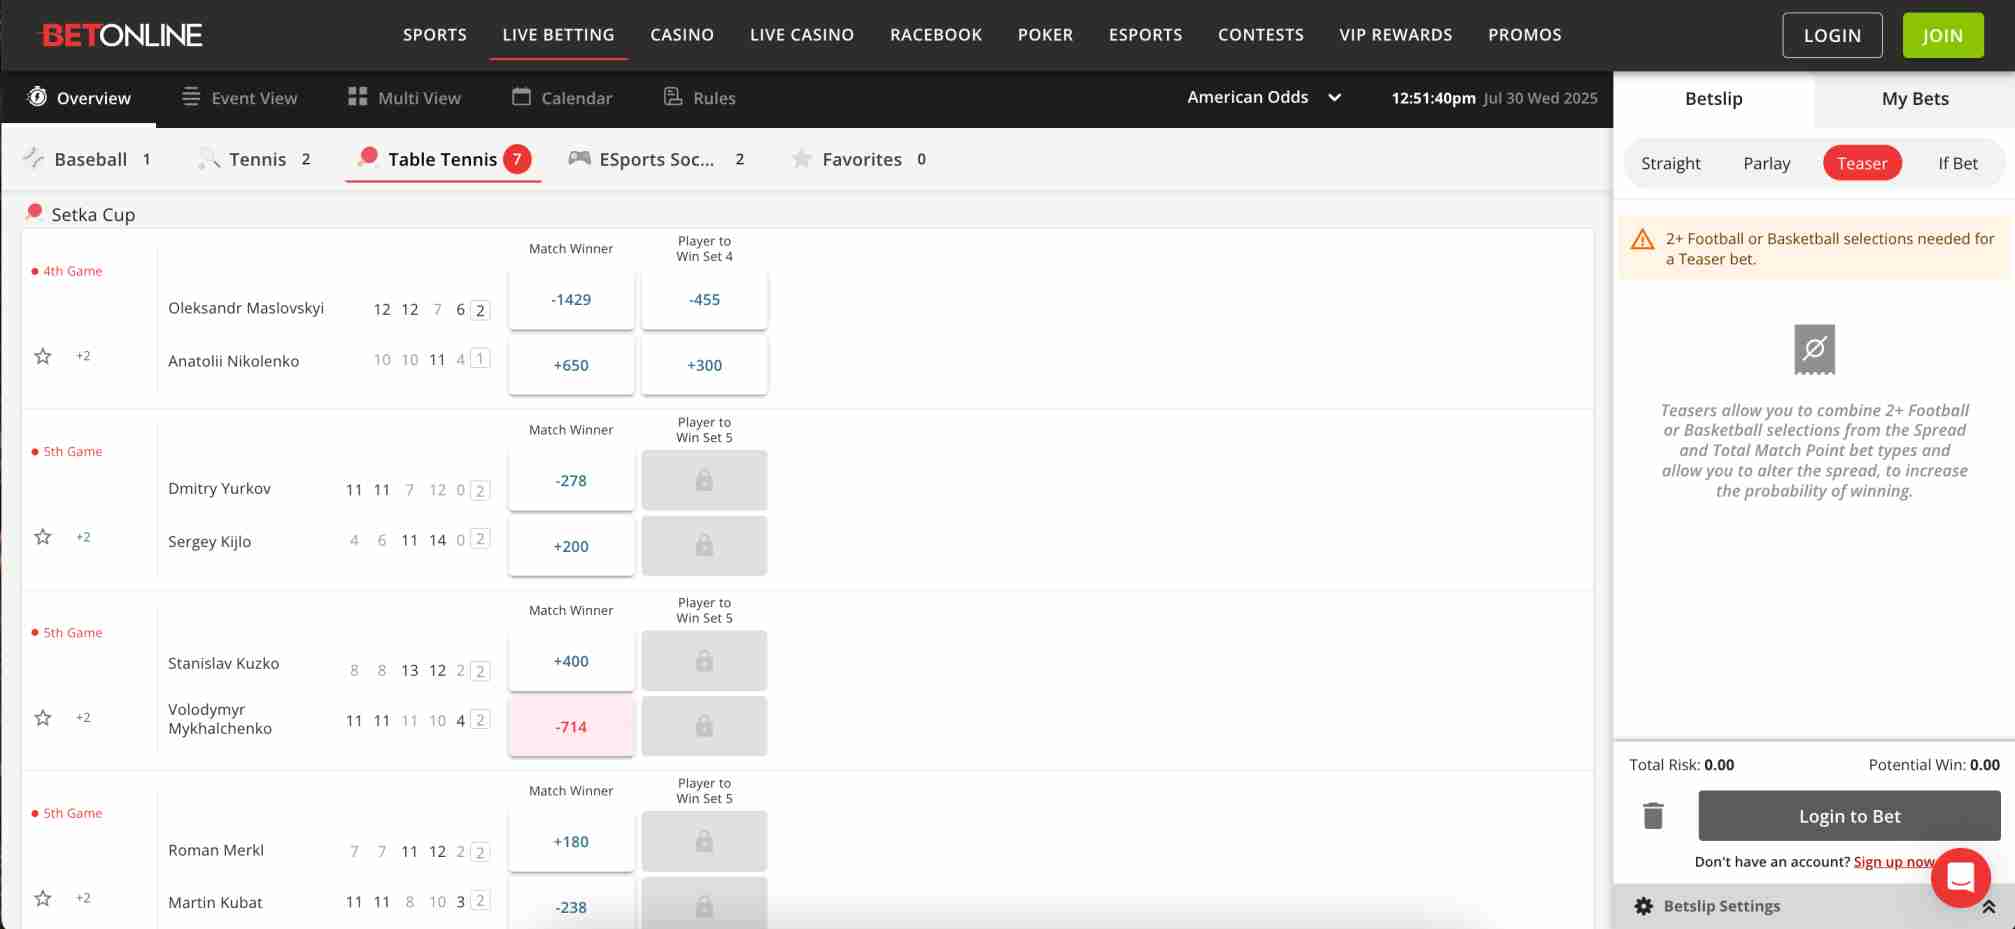Open the Calendar view icon
Screen dimensions: 2015x929
[520, 97]
